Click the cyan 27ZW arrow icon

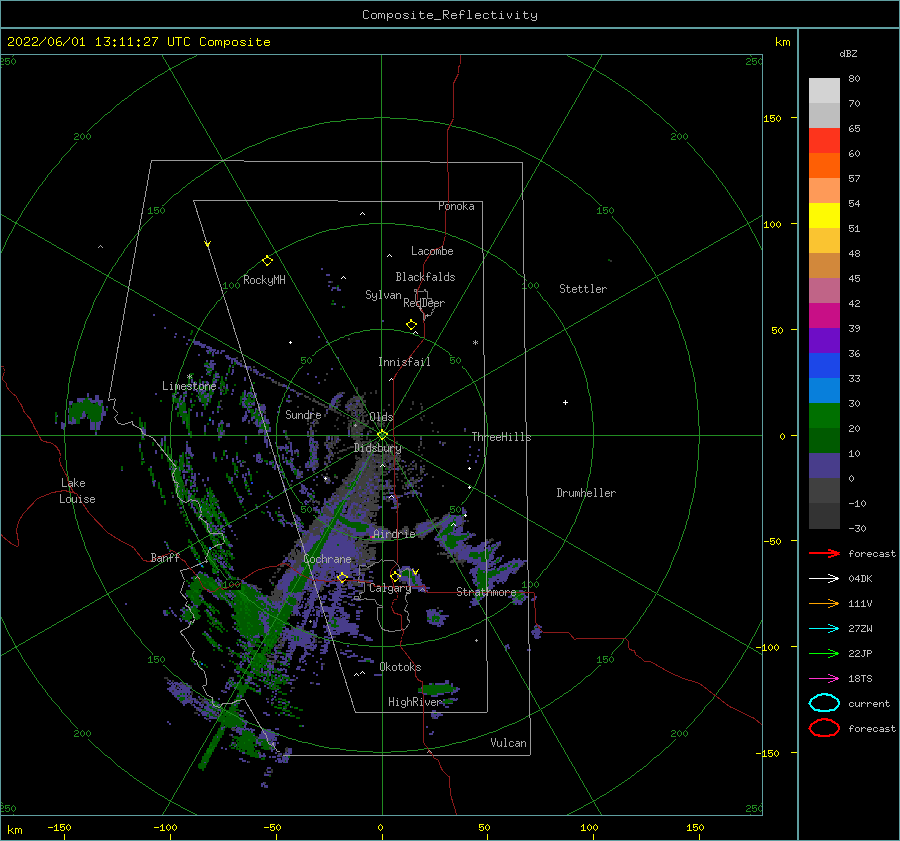tap(824, 629)
